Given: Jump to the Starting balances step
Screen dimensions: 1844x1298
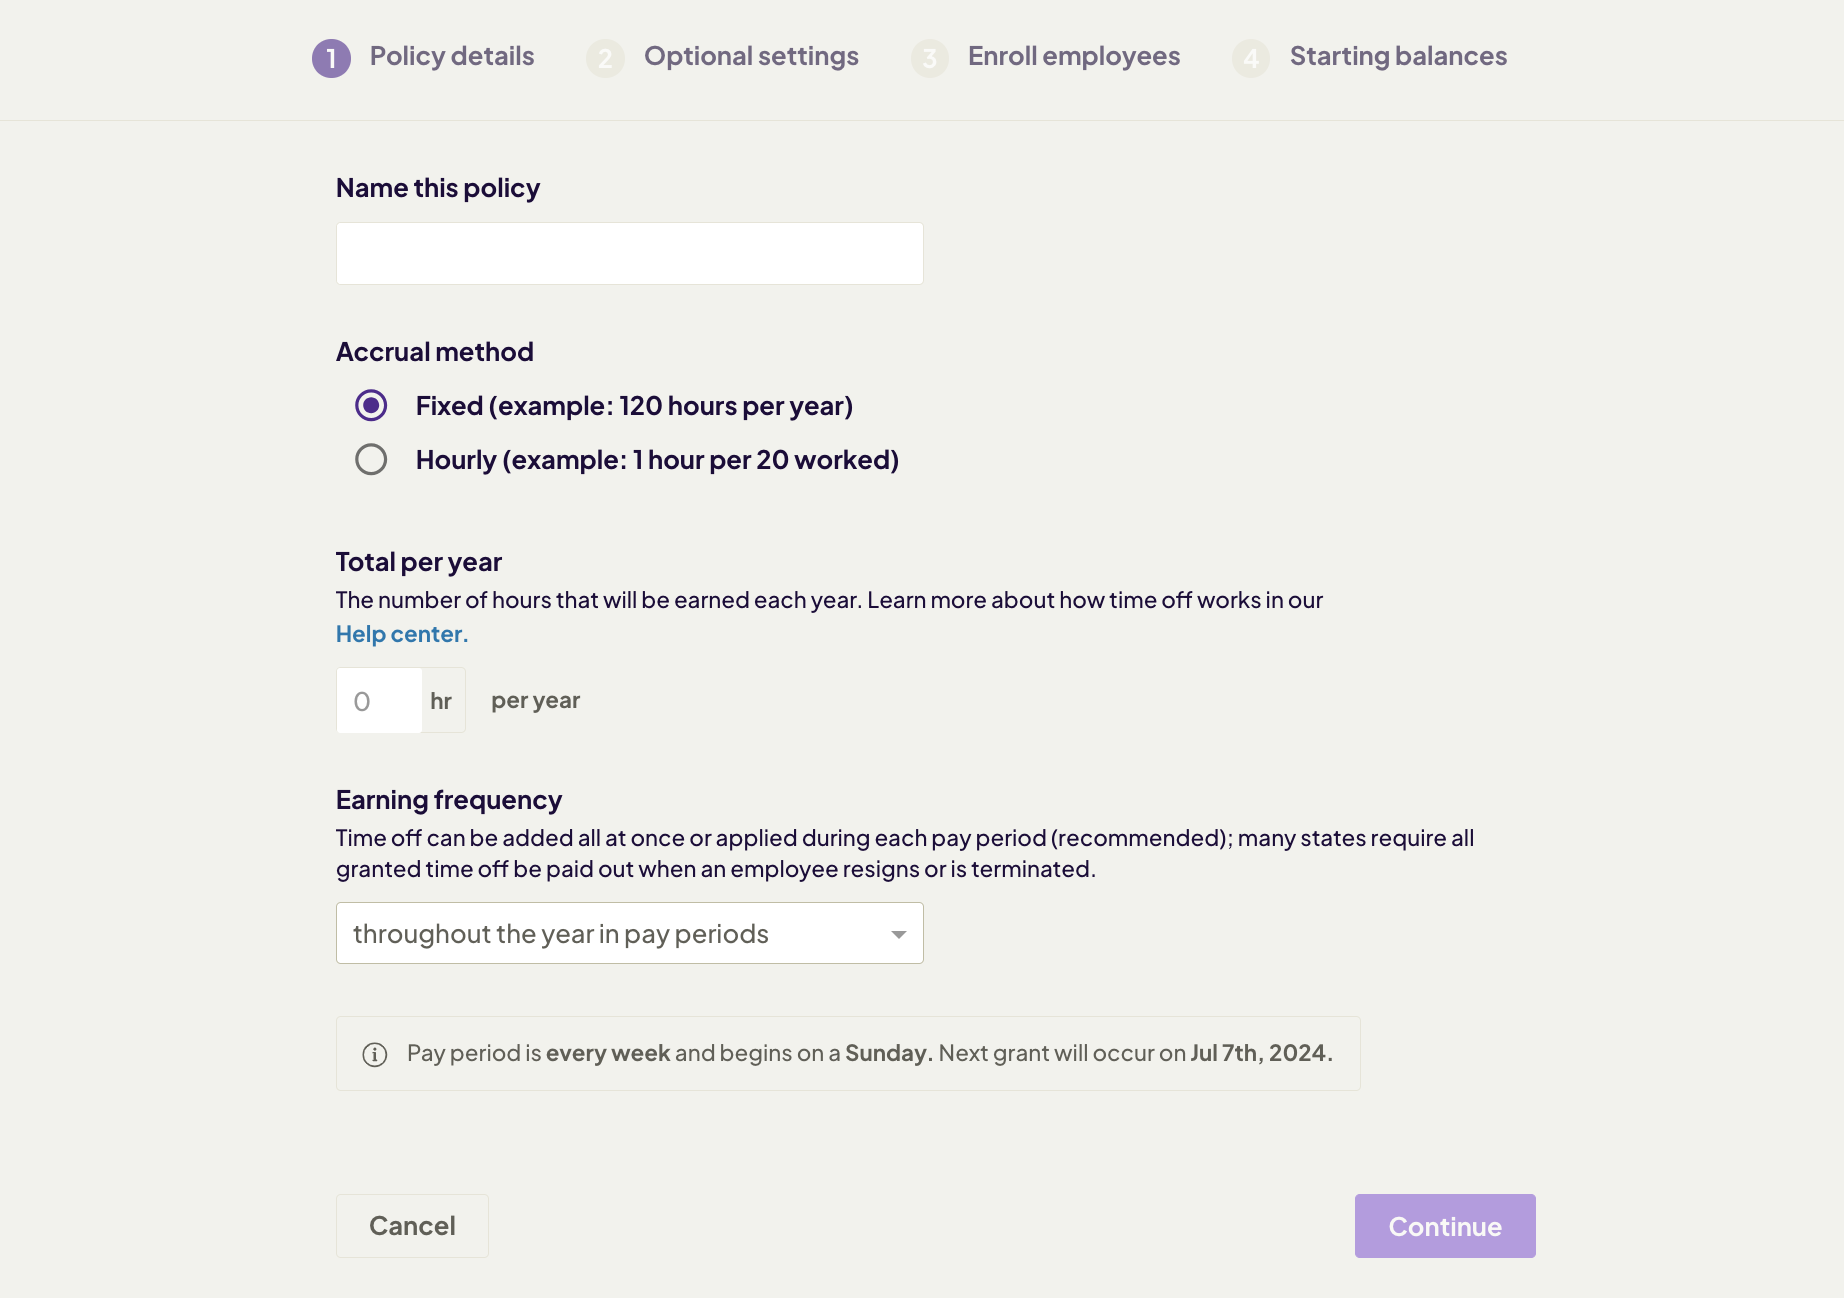Looking at the screenshot, I should [x=1398, y=56].
